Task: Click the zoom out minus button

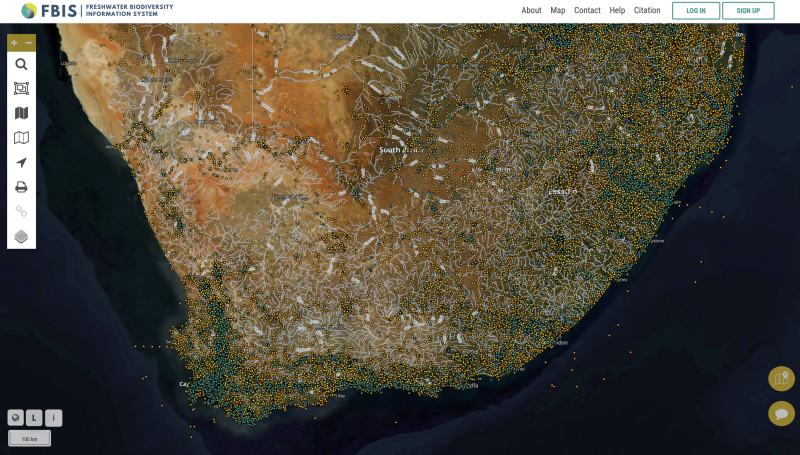Action: pos(29,43)
